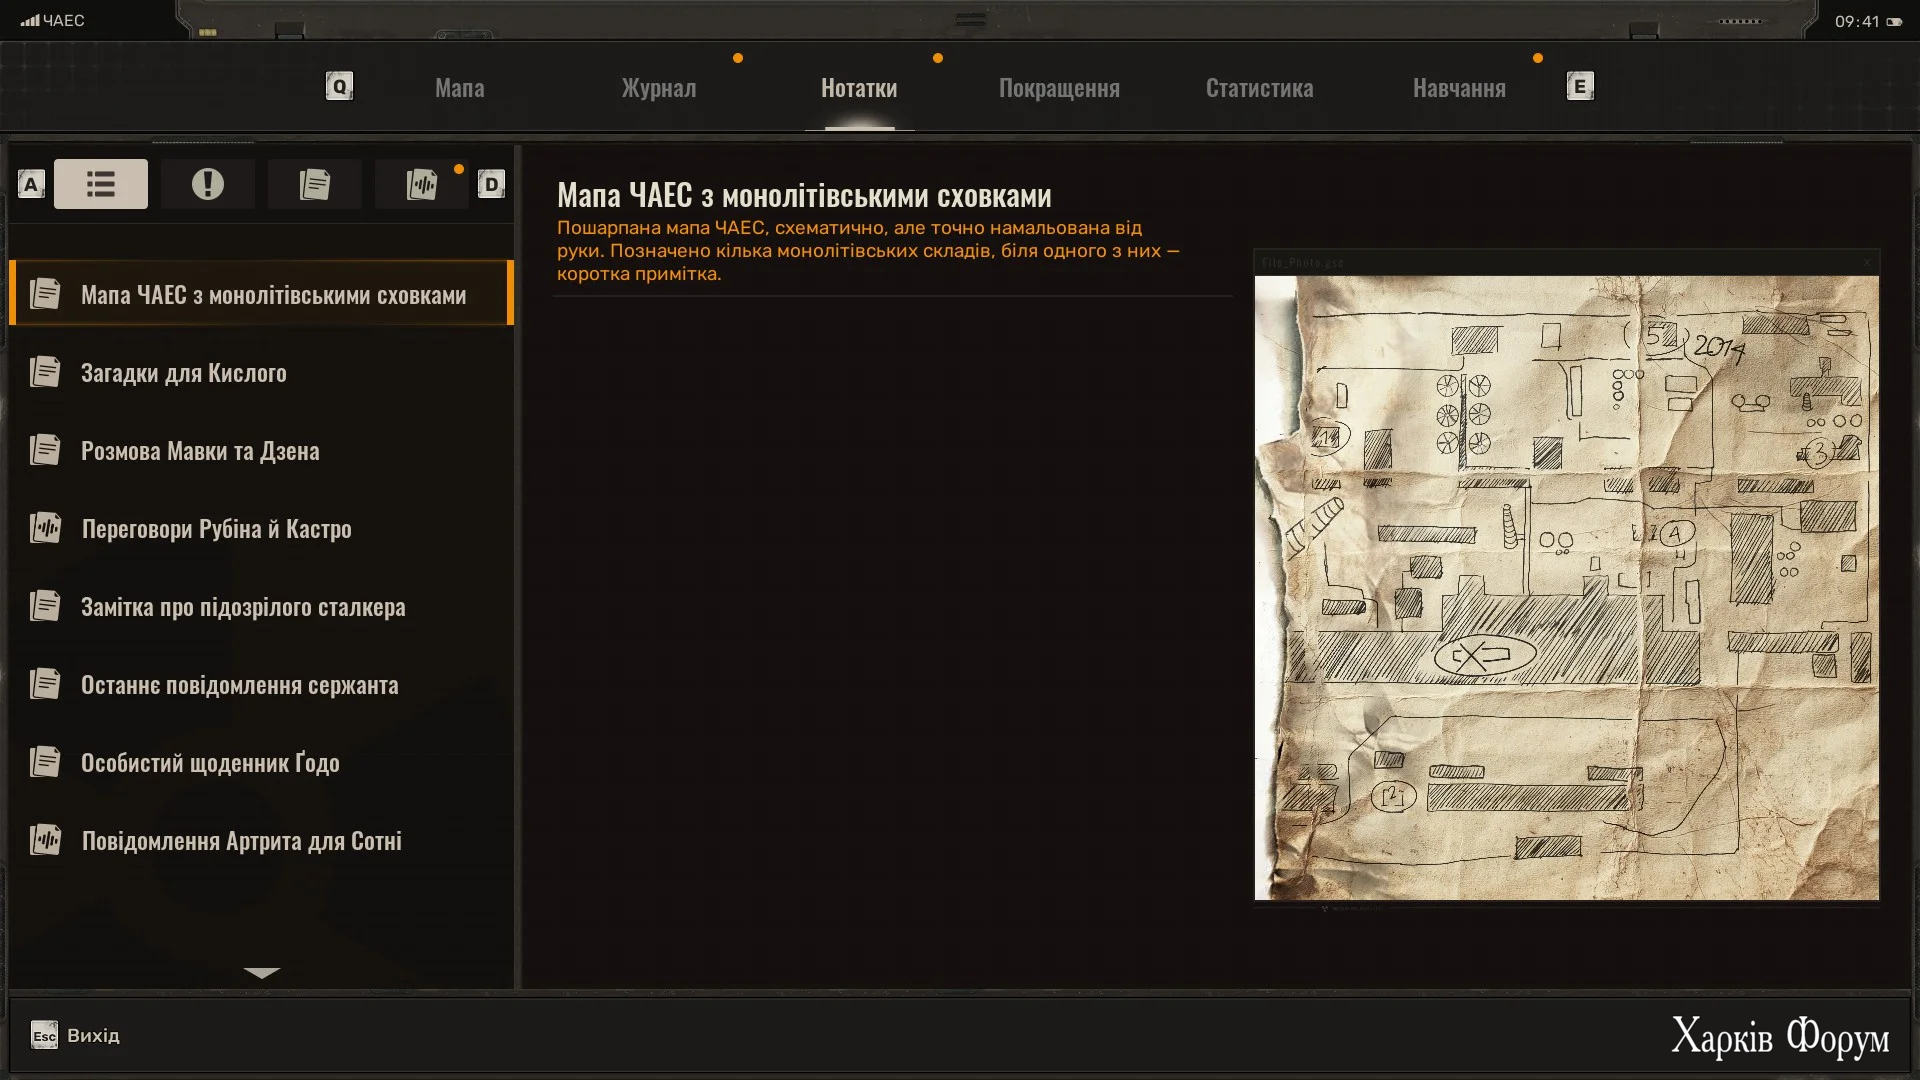Click the note title heading in detail pane
Viewport: 1920px width, 1080px height.
pos(804,195)
